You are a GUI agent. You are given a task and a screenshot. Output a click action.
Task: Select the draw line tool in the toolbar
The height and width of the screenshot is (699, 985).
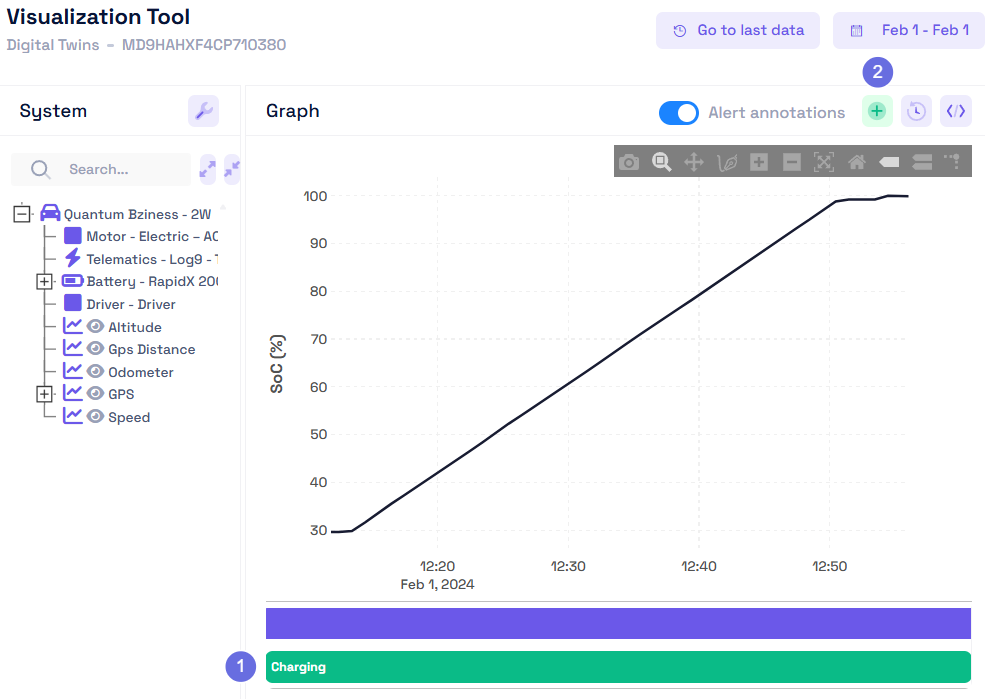click(727, 162)
